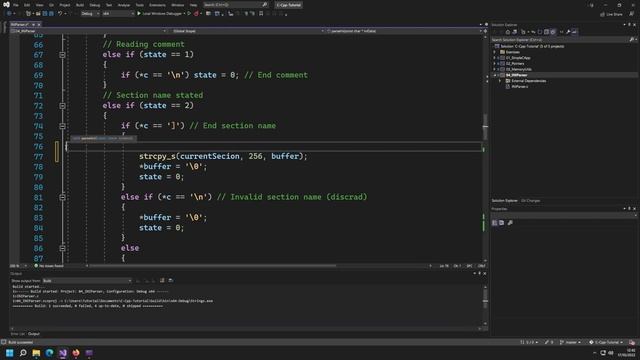Open the File menu
The height and width of the screenshot is (360, 640).
coord(16,5)
